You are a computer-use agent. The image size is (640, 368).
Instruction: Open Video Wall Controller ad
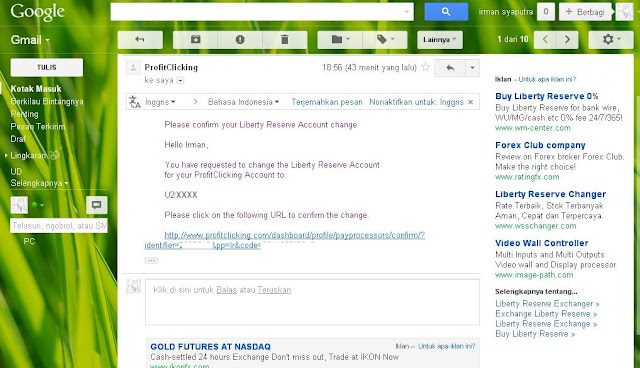coord(542,243)
